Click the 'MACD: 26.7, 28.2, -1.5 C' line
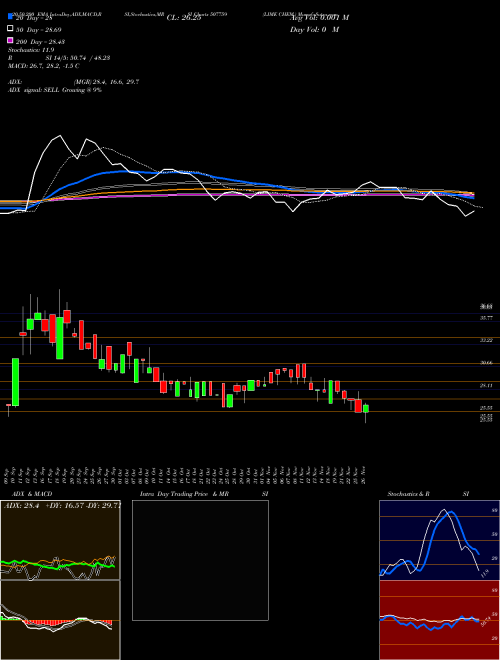The image size is (500, 660). (x=44, y=66)
